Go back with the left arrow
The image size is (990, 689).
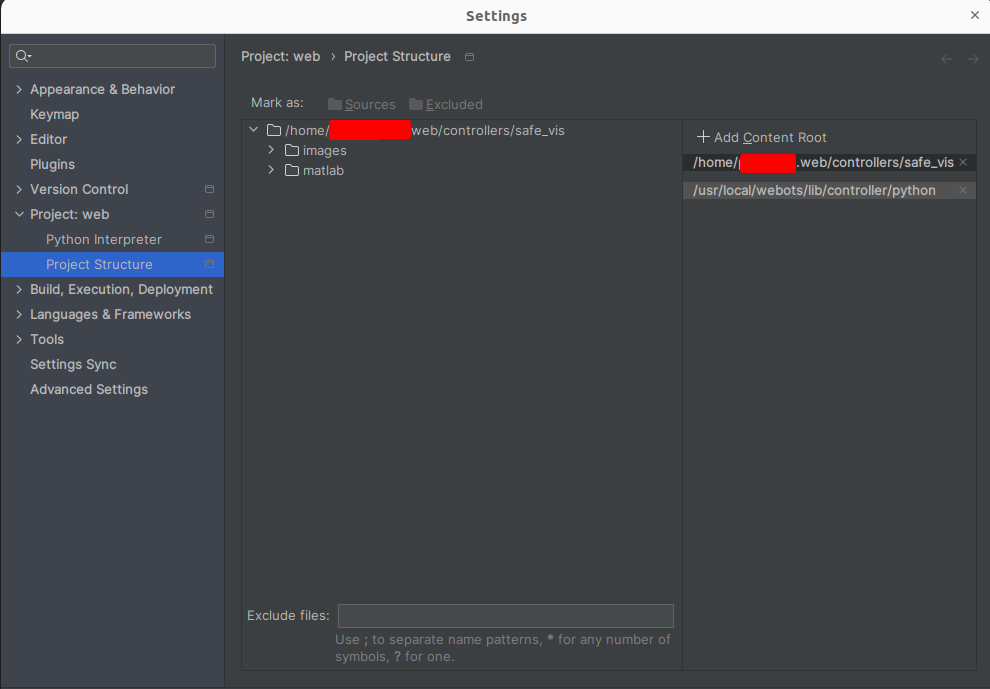tap(946, 59)
